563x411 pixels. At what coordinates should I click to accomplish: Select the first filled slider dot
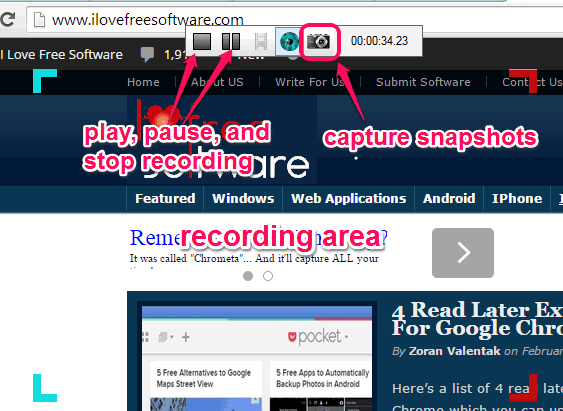pos(248,276)
